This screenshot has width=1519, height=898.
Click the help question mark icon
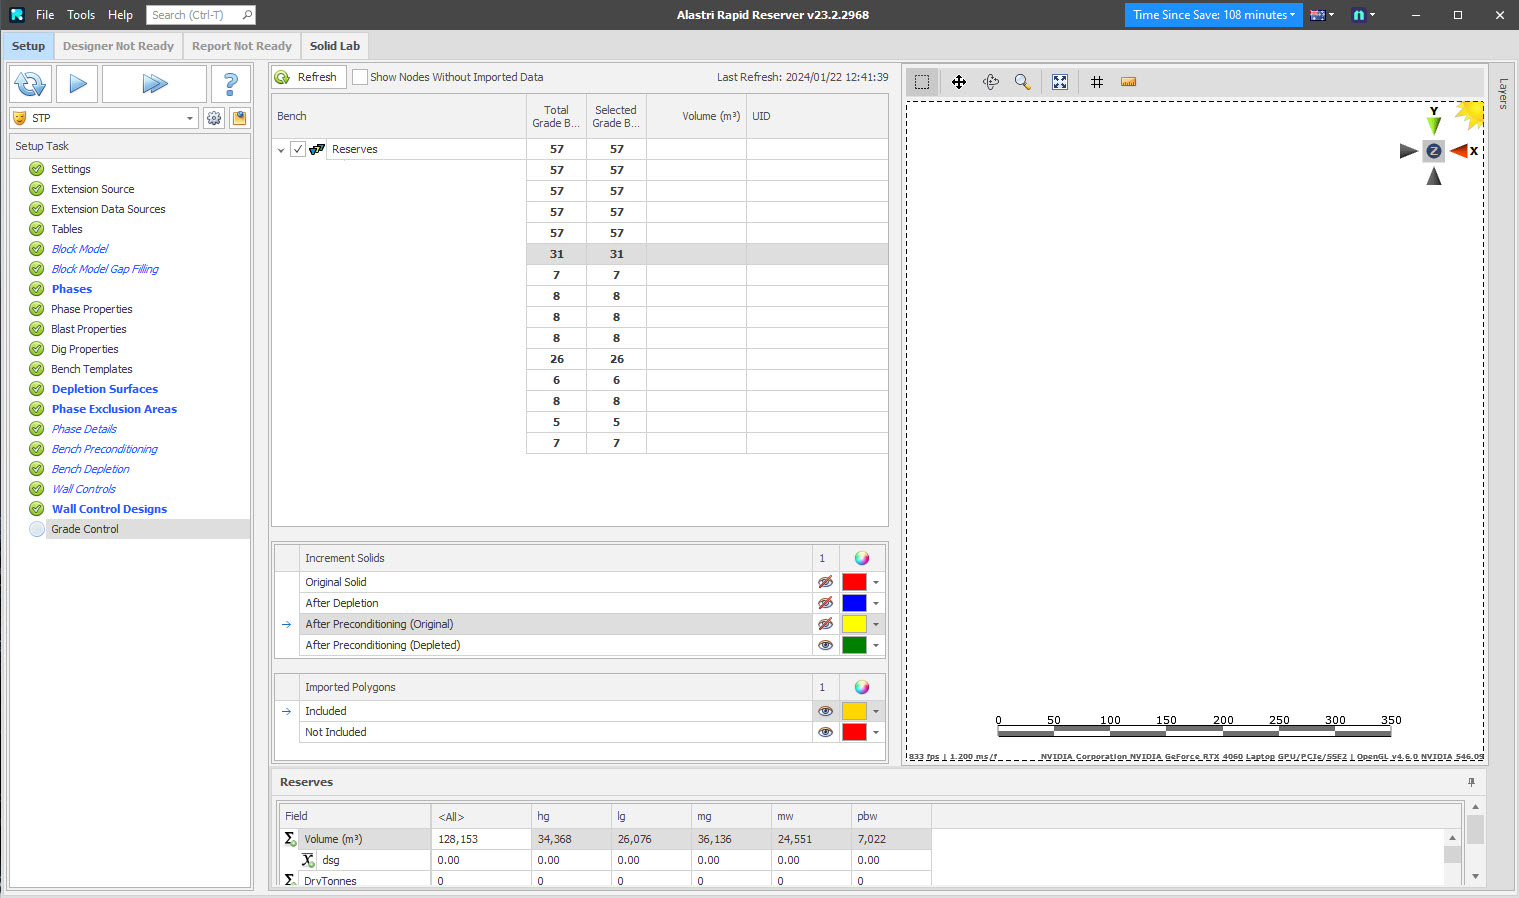tap(231, 83)
